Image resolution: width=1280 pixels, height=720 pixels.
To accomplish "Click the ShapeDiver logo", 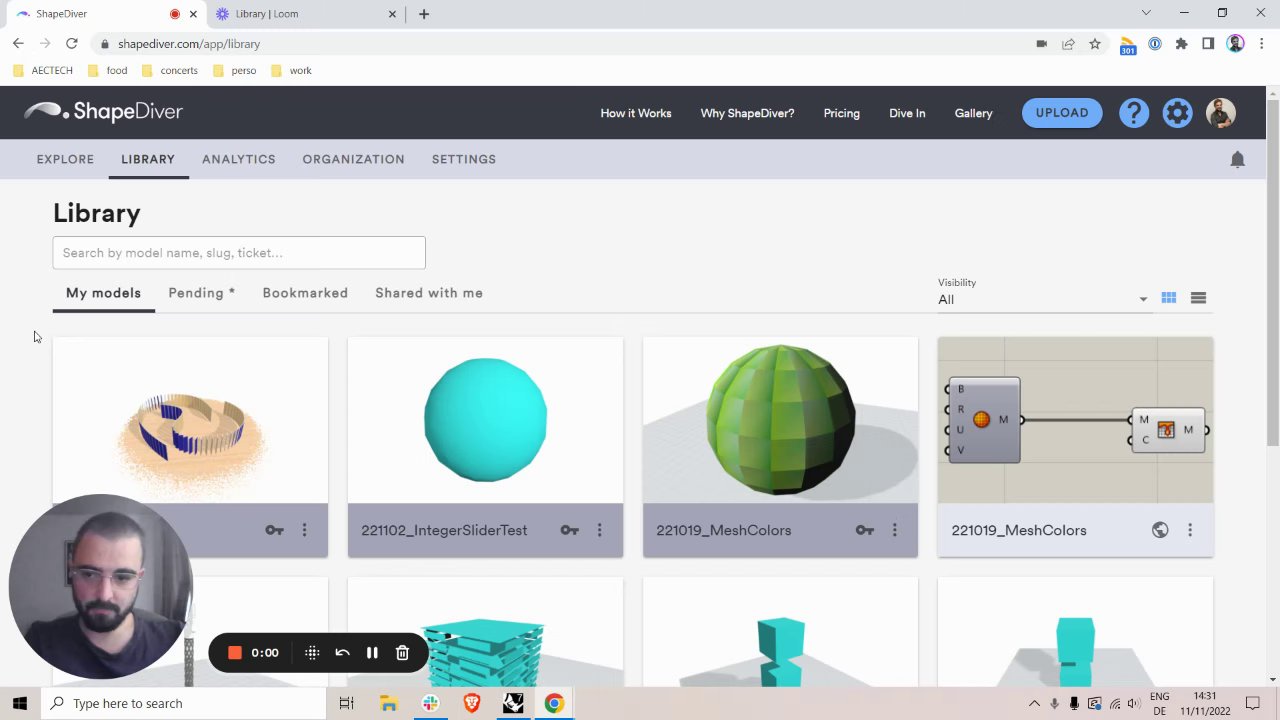I will pyautogui.click(x=104, y=111).
